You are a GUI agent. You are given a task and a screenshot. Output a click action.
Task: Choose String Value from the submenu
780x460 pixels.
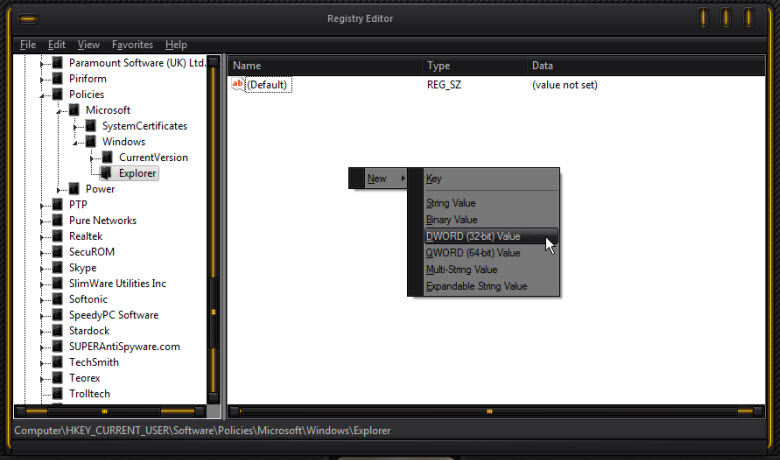(491, 203)
